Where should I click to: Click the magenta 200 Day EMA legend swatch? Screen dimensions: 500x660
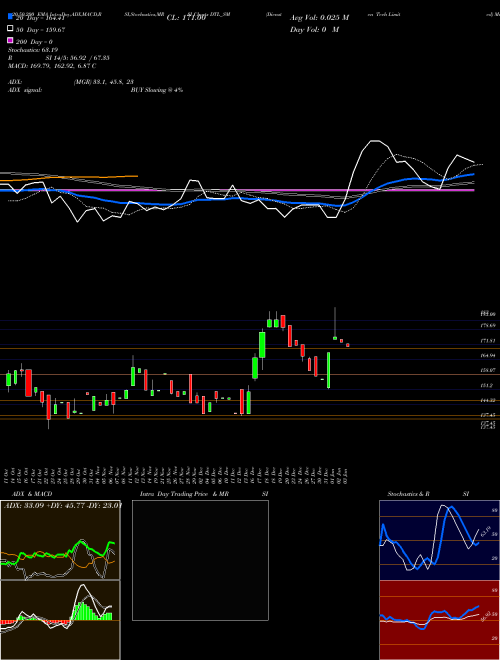point(10,41)
